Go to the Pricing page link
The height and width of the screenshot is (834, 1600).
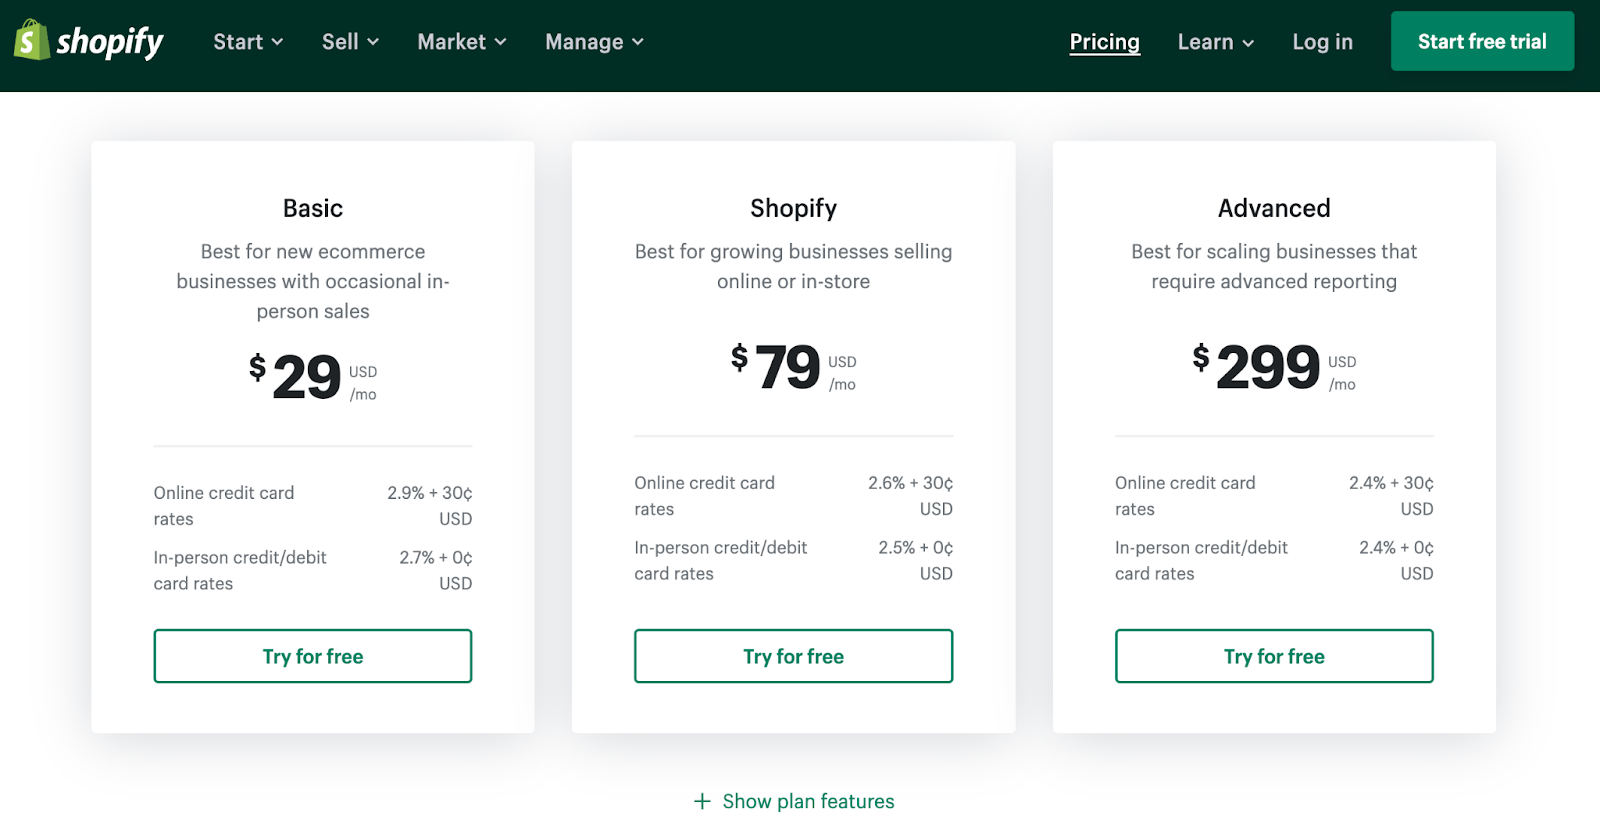(1104, 42)
